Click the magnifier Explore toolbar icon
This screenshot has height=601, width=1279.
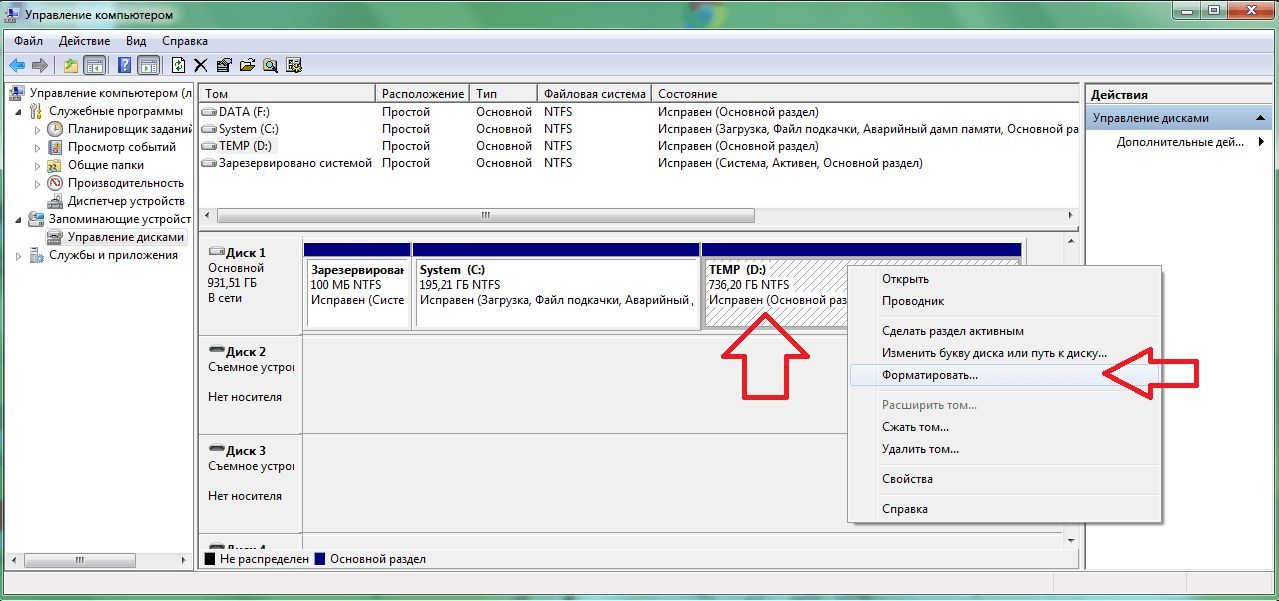coord(270,65)
